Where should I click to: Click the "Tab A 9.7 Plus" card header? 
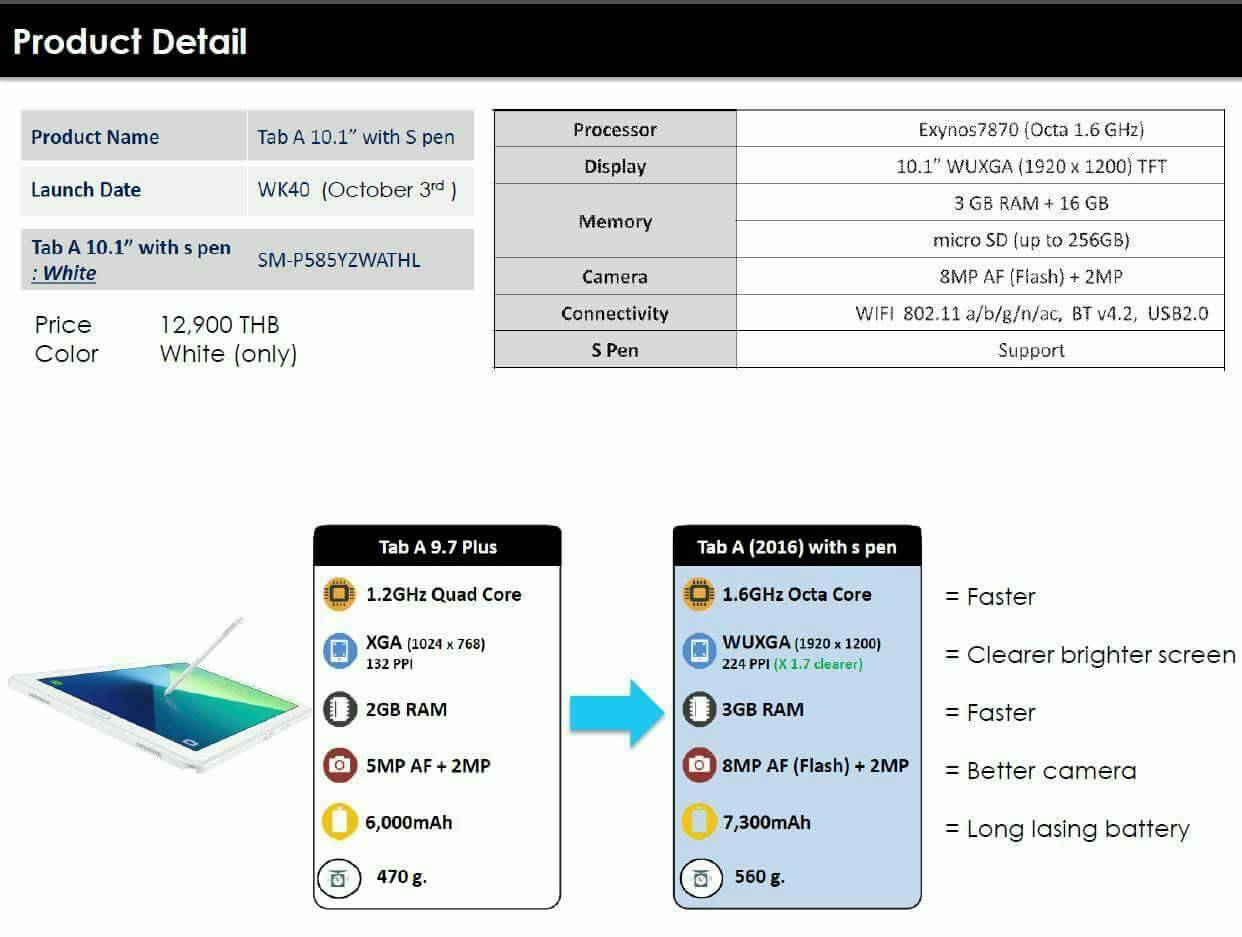point(437,547)
